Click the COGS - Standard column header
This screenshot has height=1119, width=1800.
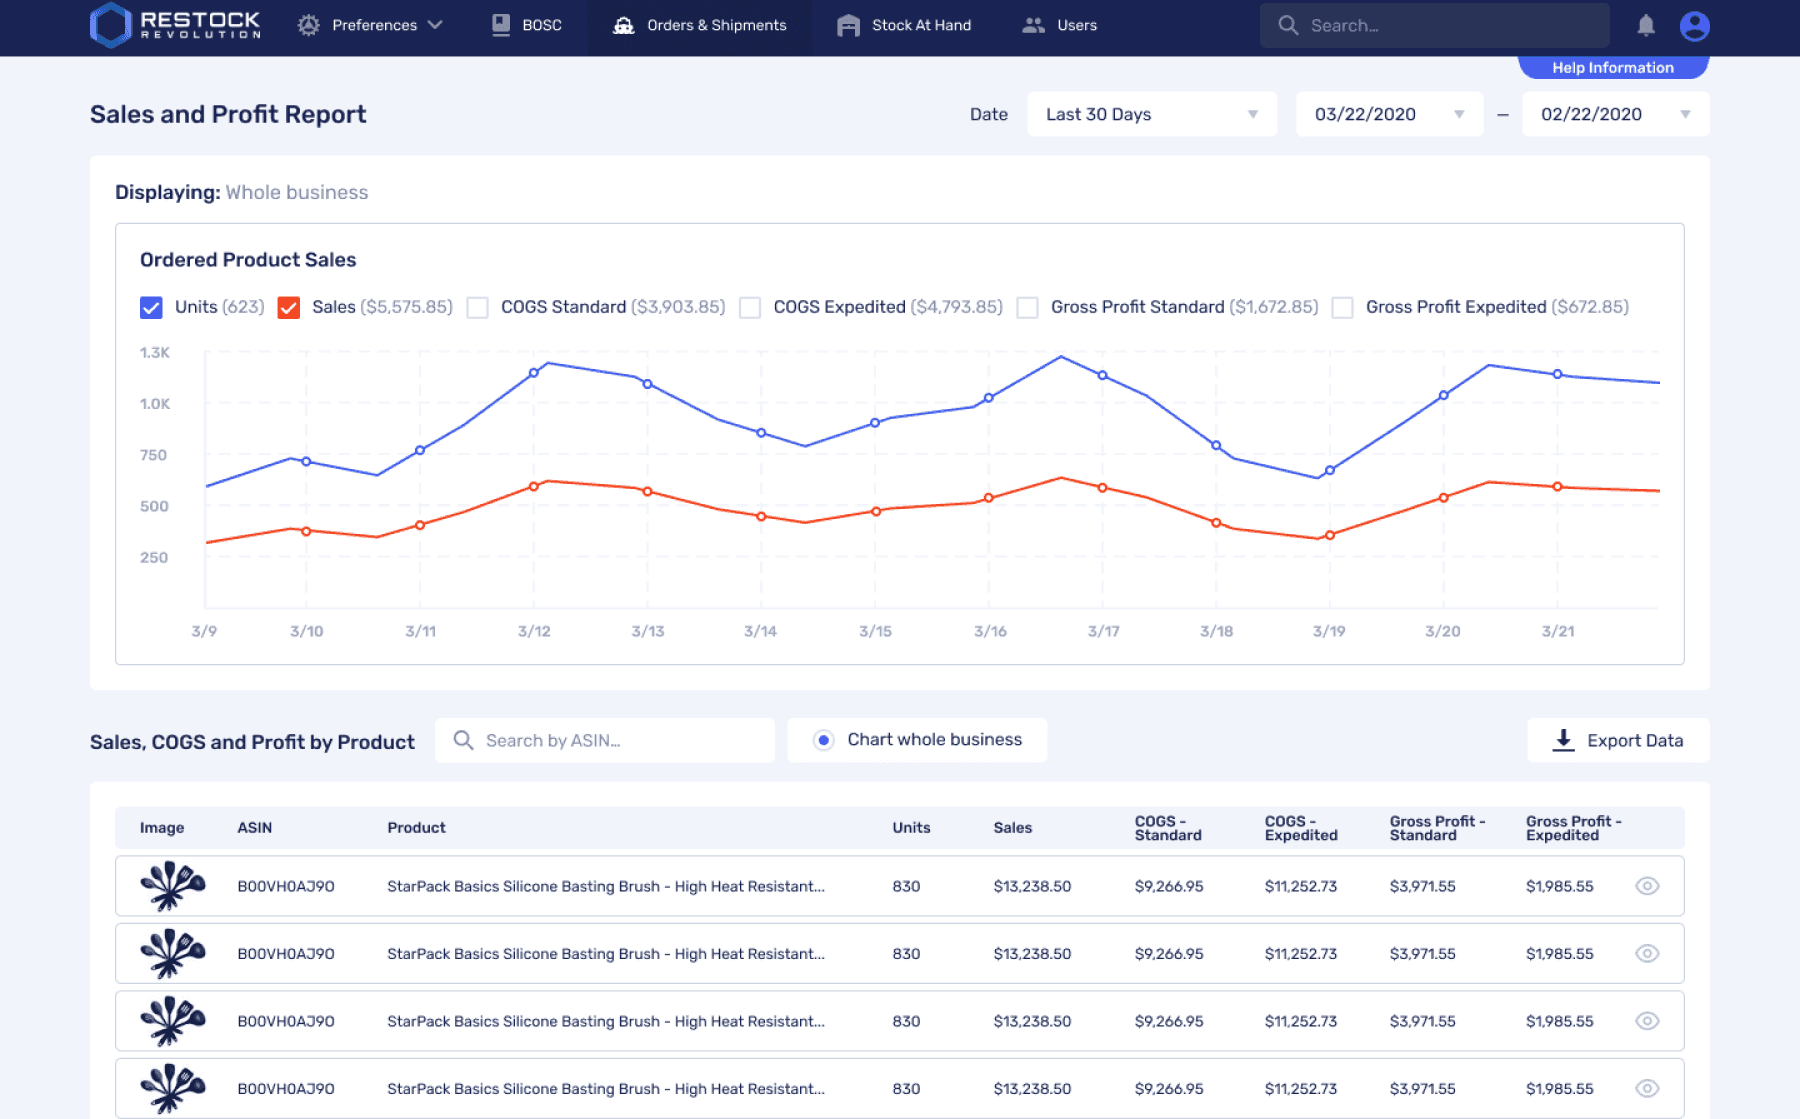1168,828
